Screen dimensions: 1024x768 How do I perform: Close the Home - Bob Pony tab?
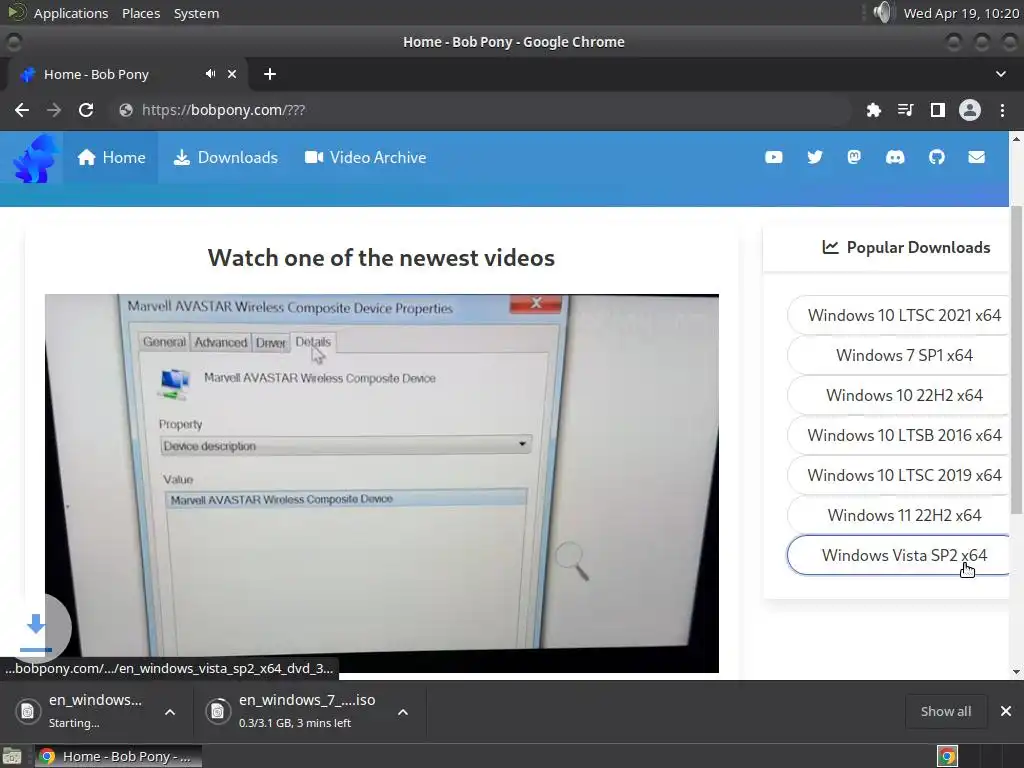[232, 74]
